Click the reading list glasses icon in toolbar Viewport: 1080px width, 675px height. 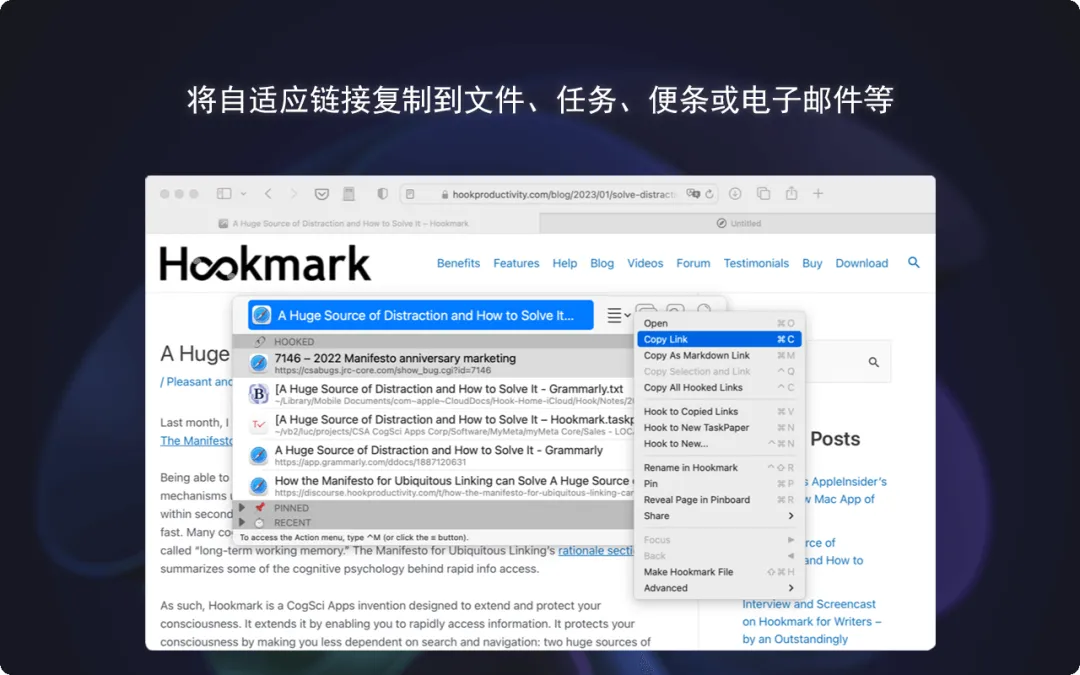point(320,193)
